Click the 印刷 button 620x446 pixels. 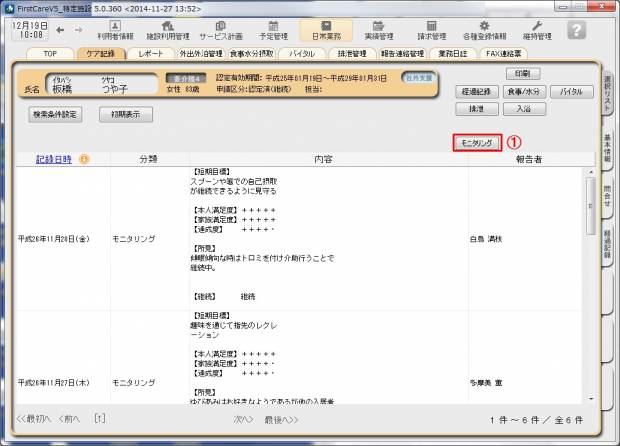coord(522,74)
